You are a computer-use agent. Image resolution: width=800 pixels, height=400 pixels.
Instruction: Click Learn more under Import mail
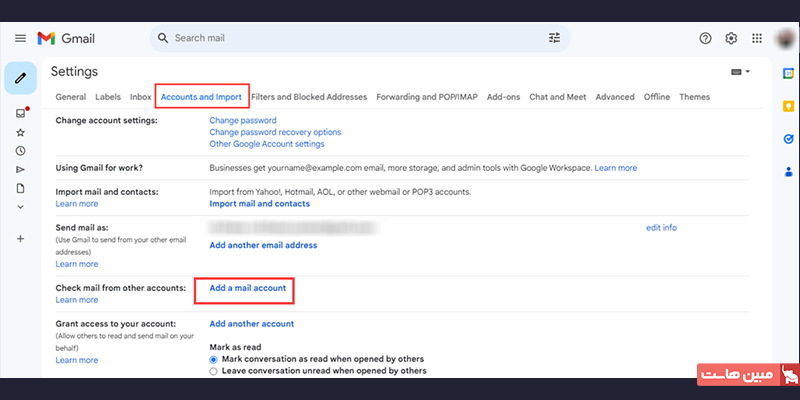tap(77, 204)
